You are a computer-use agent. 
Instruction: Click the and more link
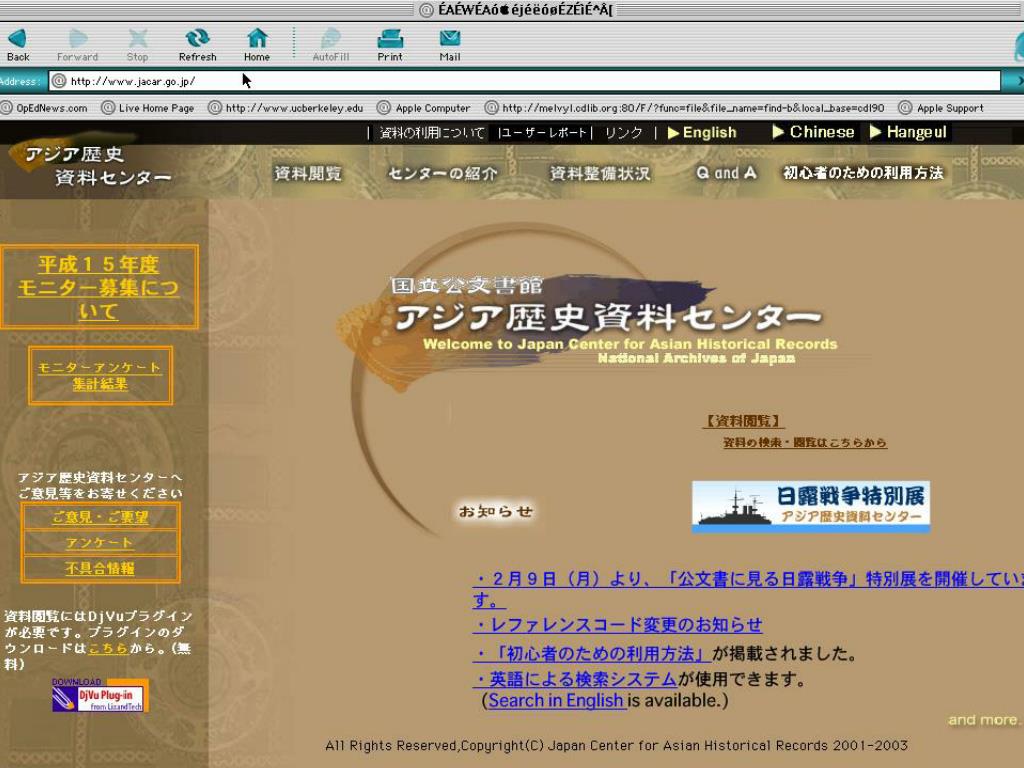coord(984,720)
